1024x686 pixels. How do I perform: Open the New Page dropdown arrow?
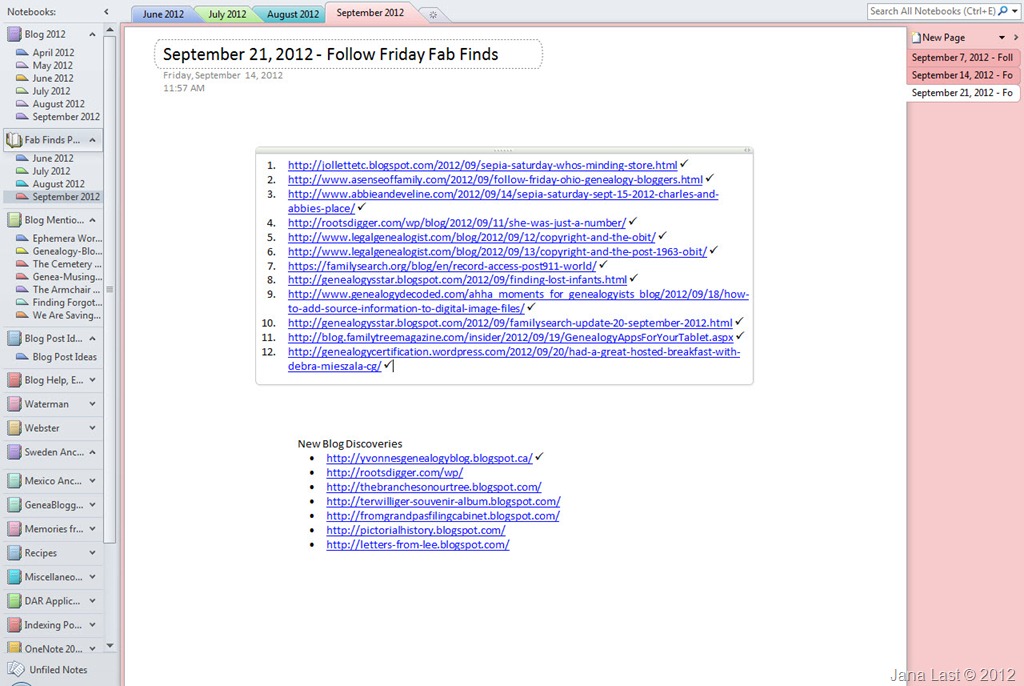(x=1002, y=38)
